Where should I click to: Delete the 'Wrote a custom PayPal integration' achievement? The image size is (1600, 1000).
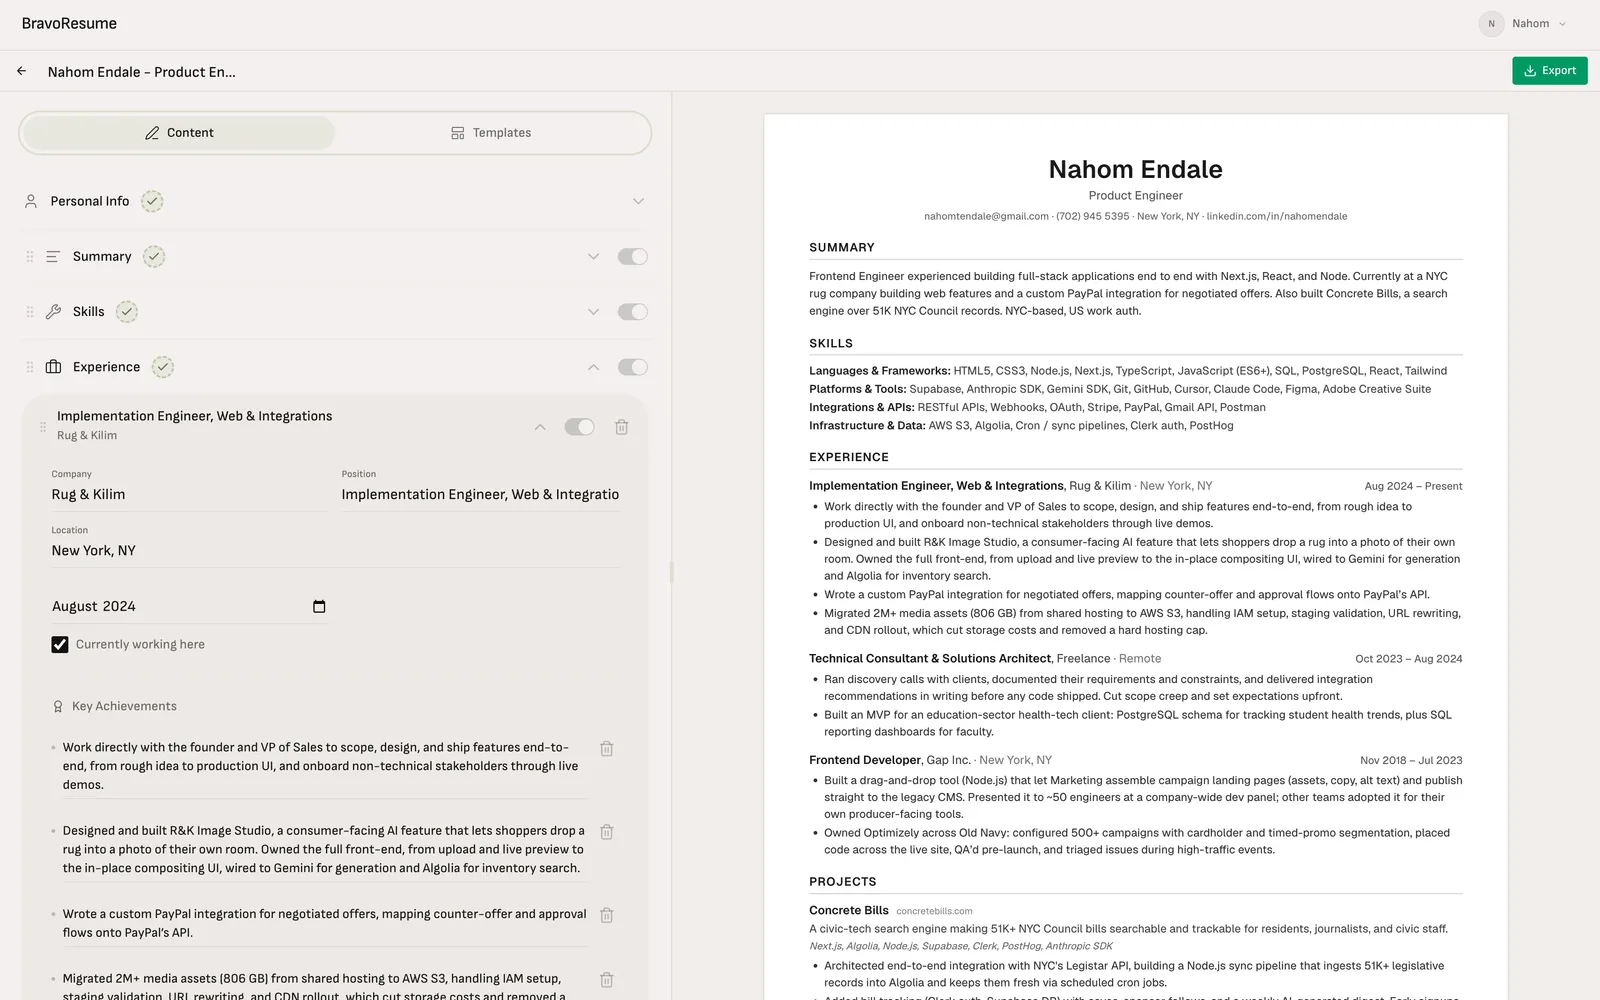pyautogui.click(x=606, y=915)
